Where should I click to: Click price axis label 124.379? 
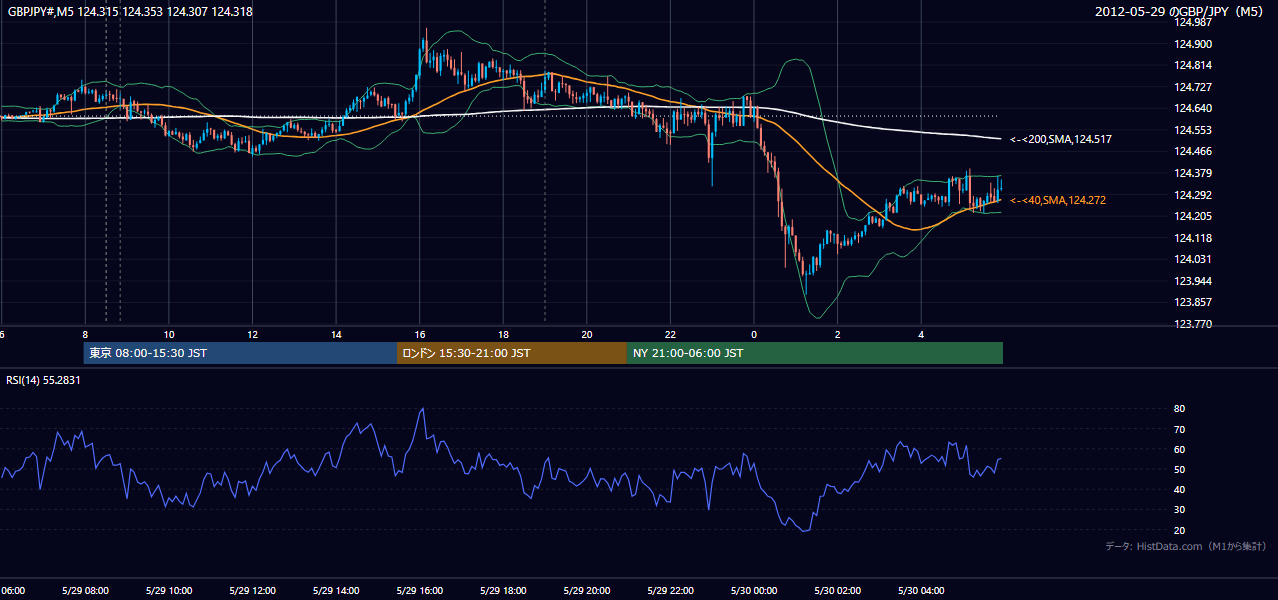(x=1192, y=173)
